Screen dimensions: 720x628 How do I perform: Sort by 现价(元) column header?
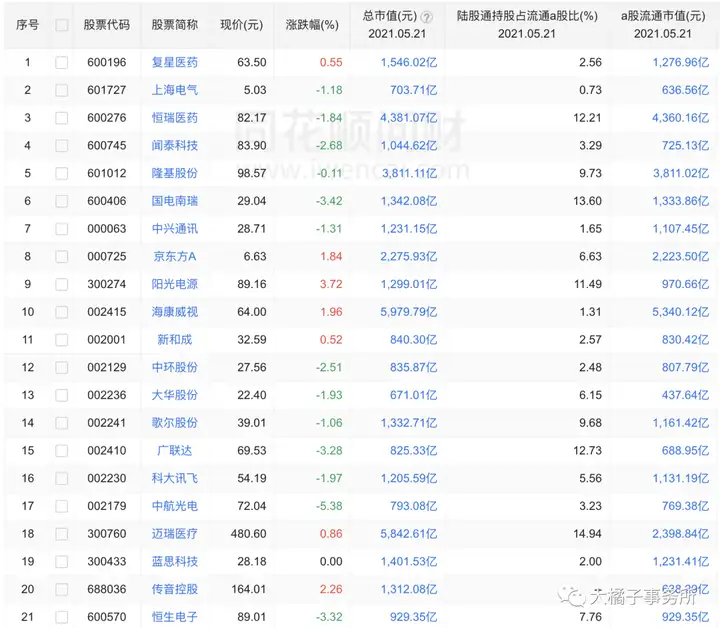pos(242,25)
